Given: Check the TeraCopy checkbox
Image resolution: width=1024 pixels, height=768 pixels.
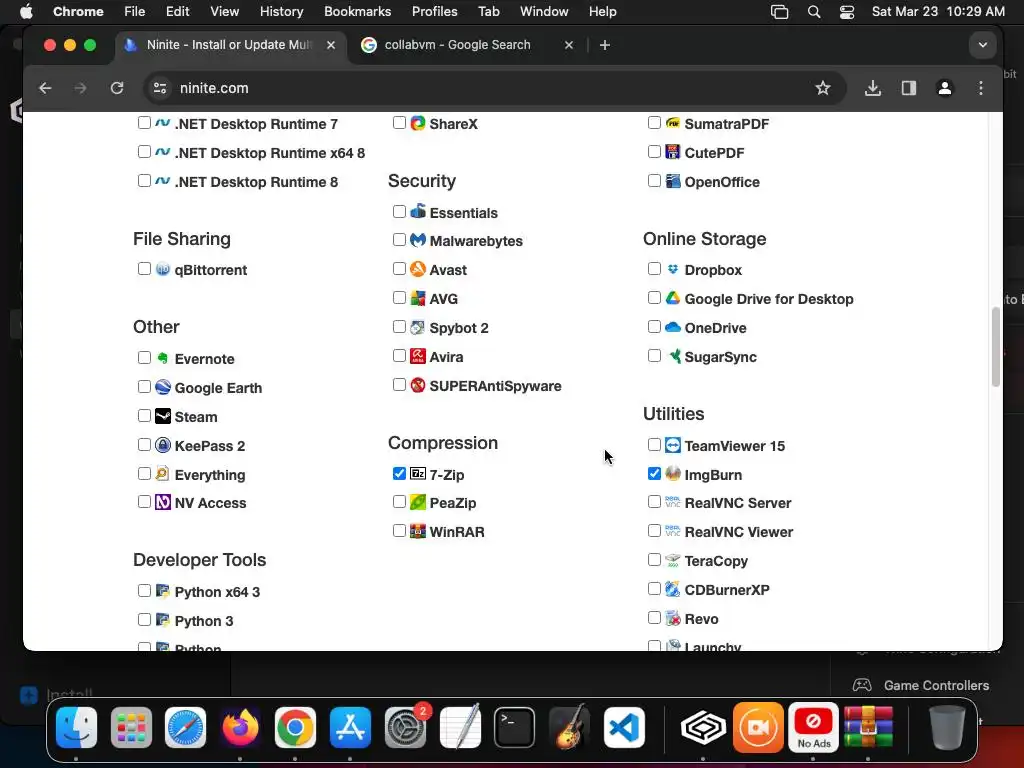Looking at the screenshot, I should click(654, 560).
